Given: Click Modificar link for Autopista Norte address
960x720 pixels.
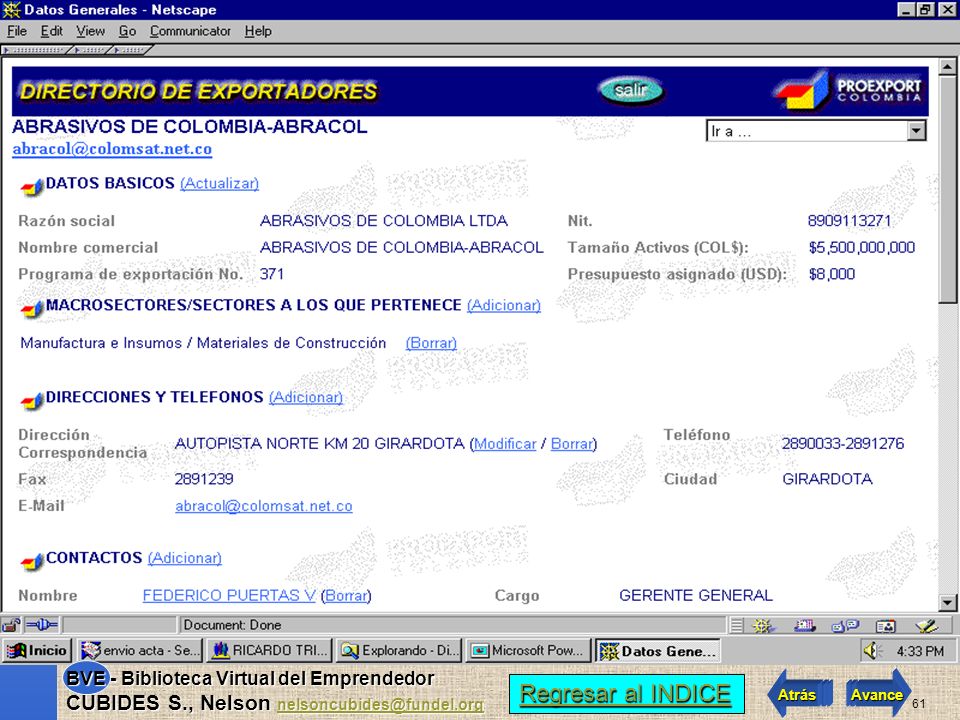Looking at the screenshot, I should 505,444.
